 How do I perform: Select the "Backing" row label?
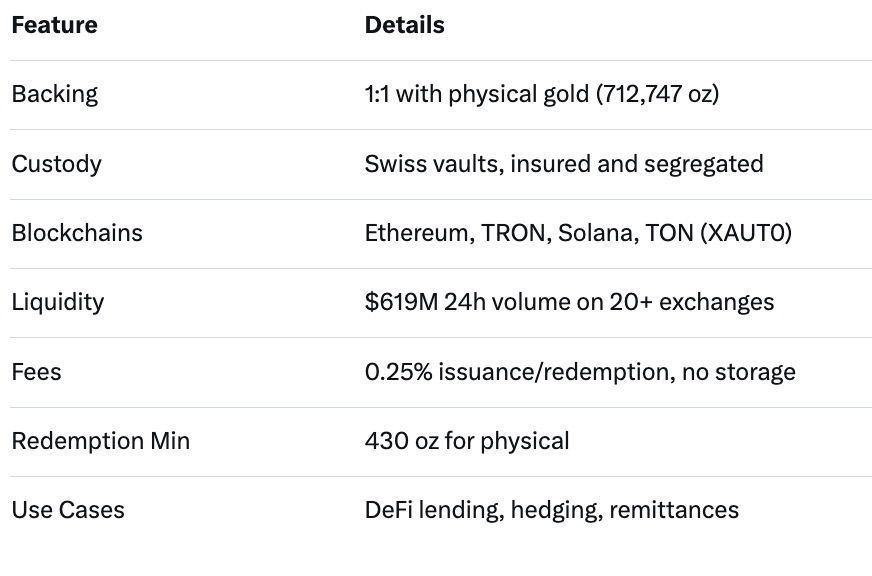54,94
